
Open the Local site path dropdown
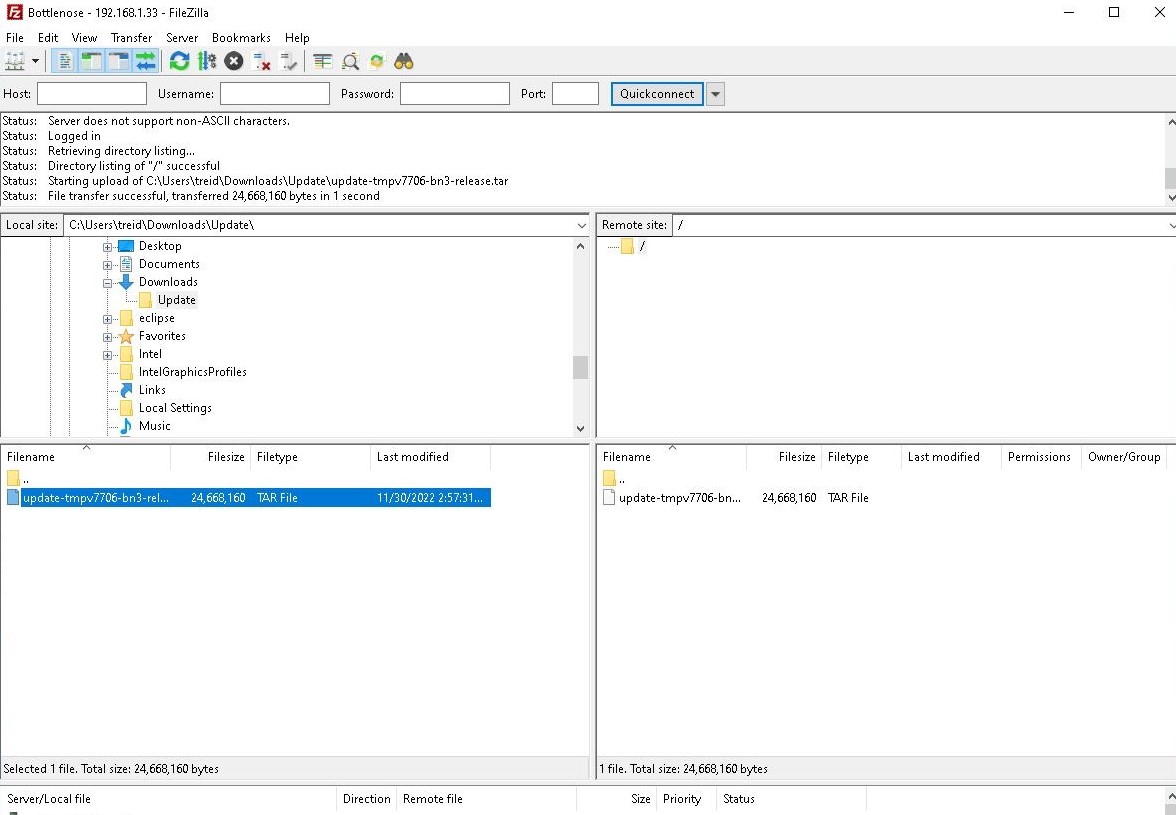[581, 225]
